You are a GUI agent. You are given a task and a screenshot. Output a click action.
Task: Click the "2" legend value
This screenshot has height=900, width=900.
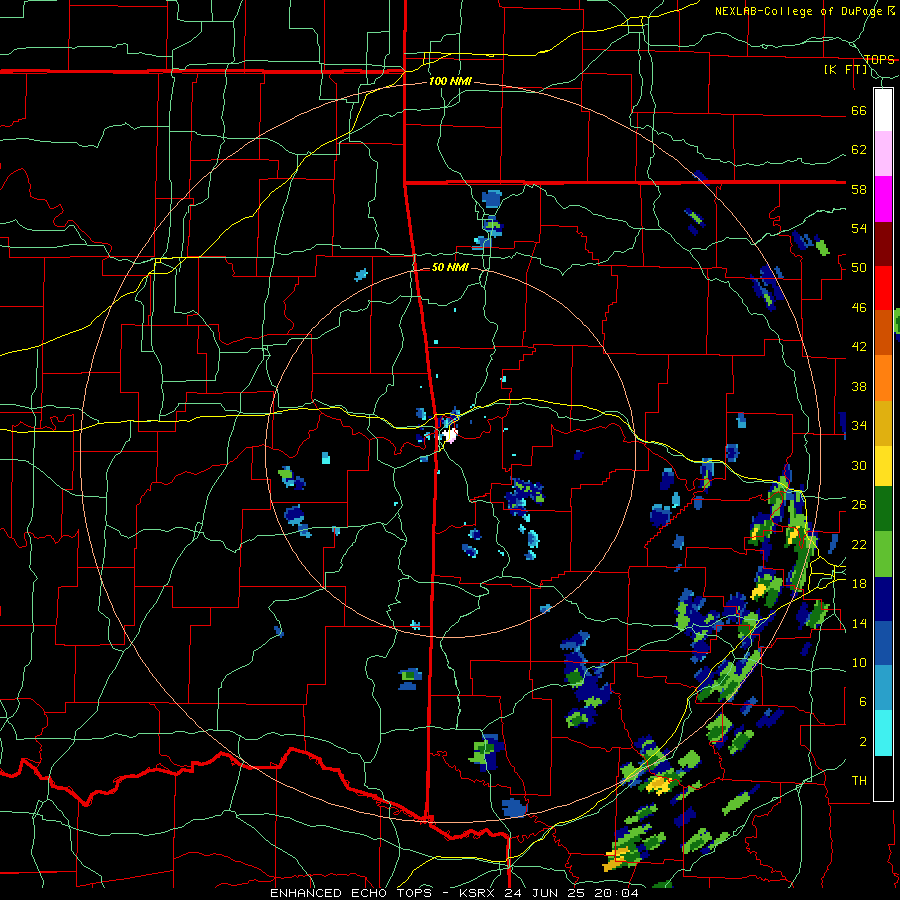coord(863,742)
